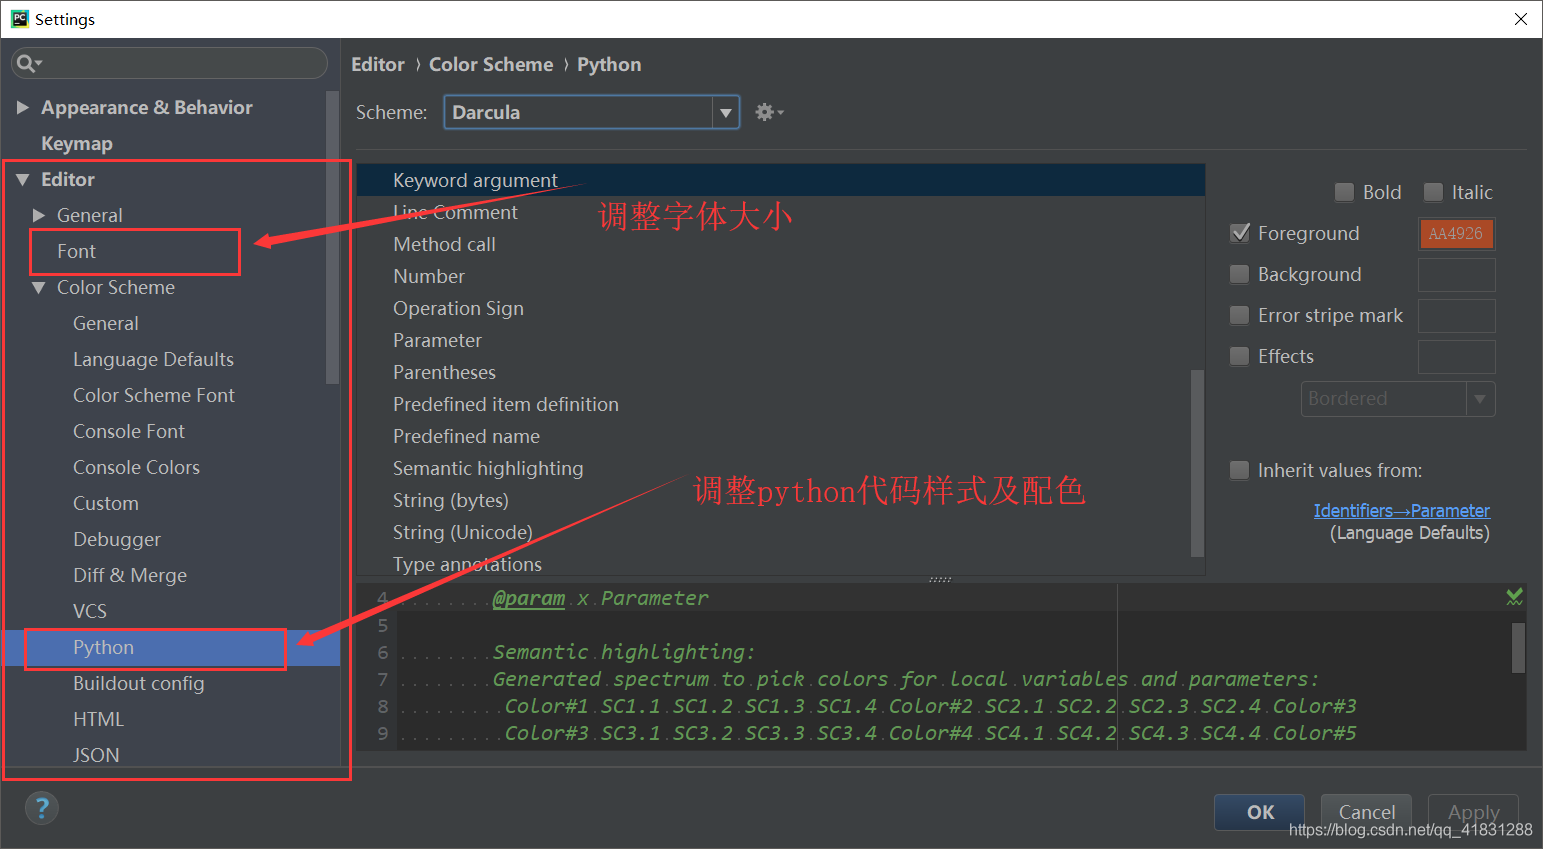Open Color Scheme Font settings
This screenshot has width=1543, height=849.
tap(154, 395)
